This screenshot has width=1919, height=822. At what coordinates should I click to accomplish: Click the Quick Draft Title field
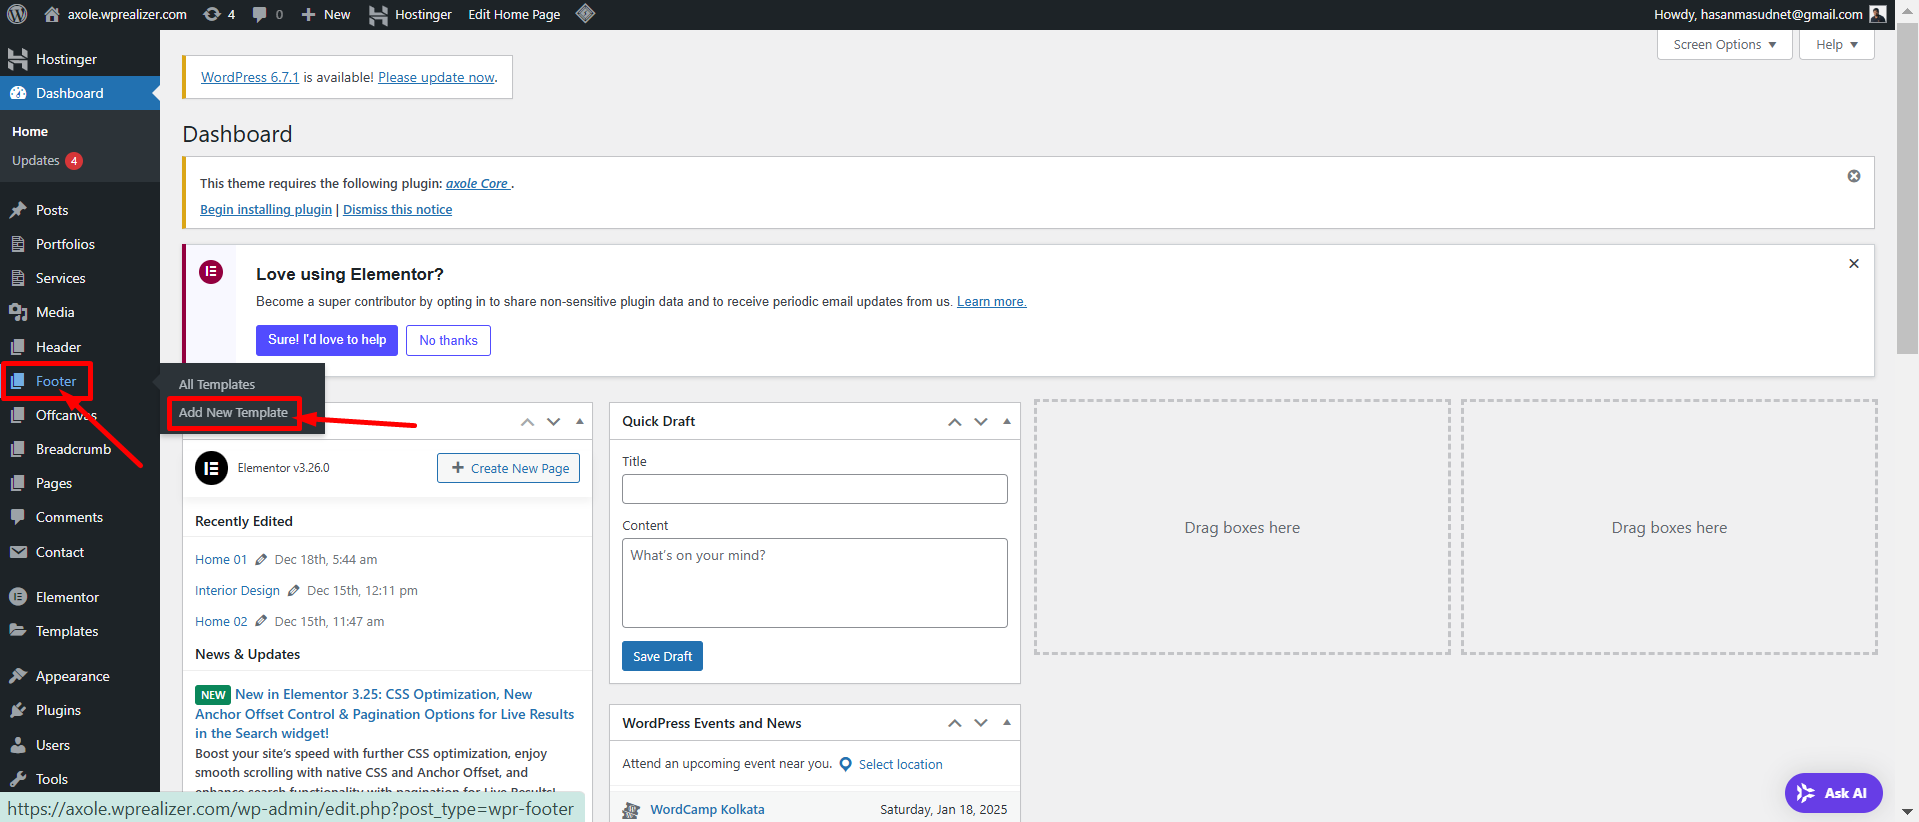[x=815, y=489]
